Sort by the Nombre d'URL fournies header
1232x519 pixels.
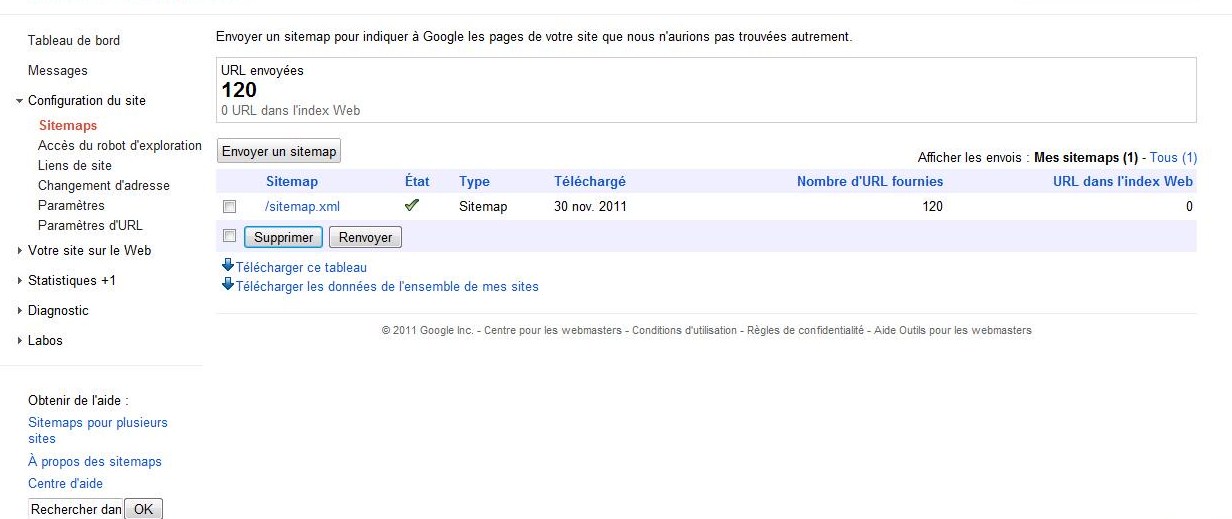coord(870,182)
